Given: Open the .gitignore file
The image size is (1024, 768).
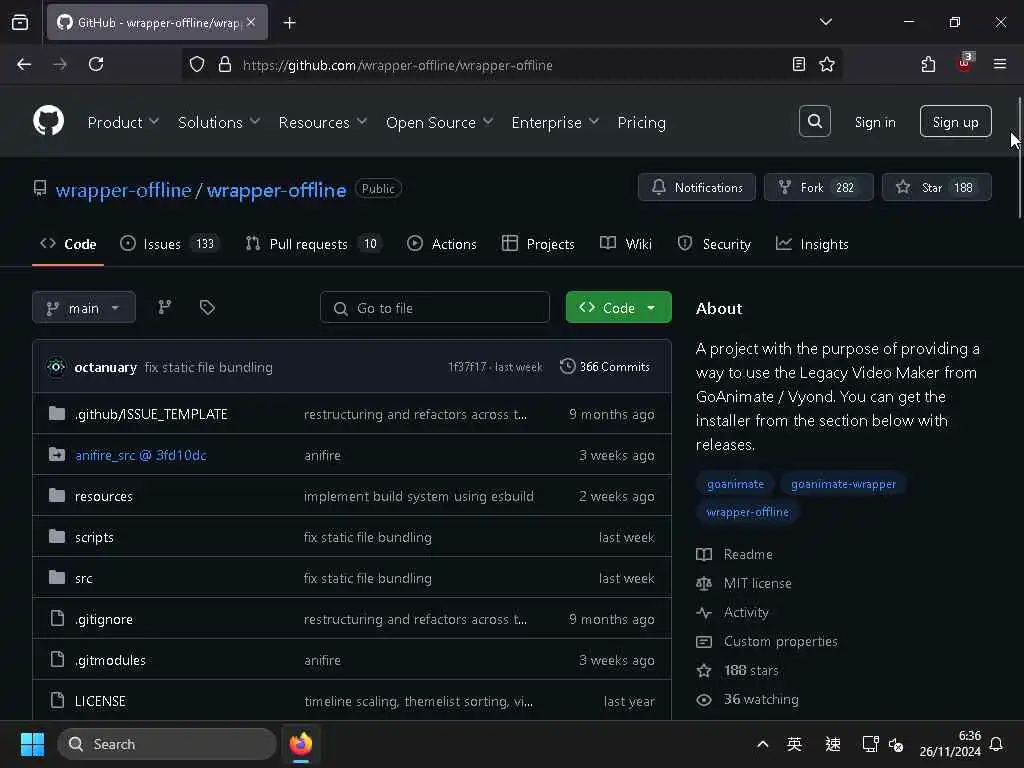Looking at the screenshot, I should [103, 619].
